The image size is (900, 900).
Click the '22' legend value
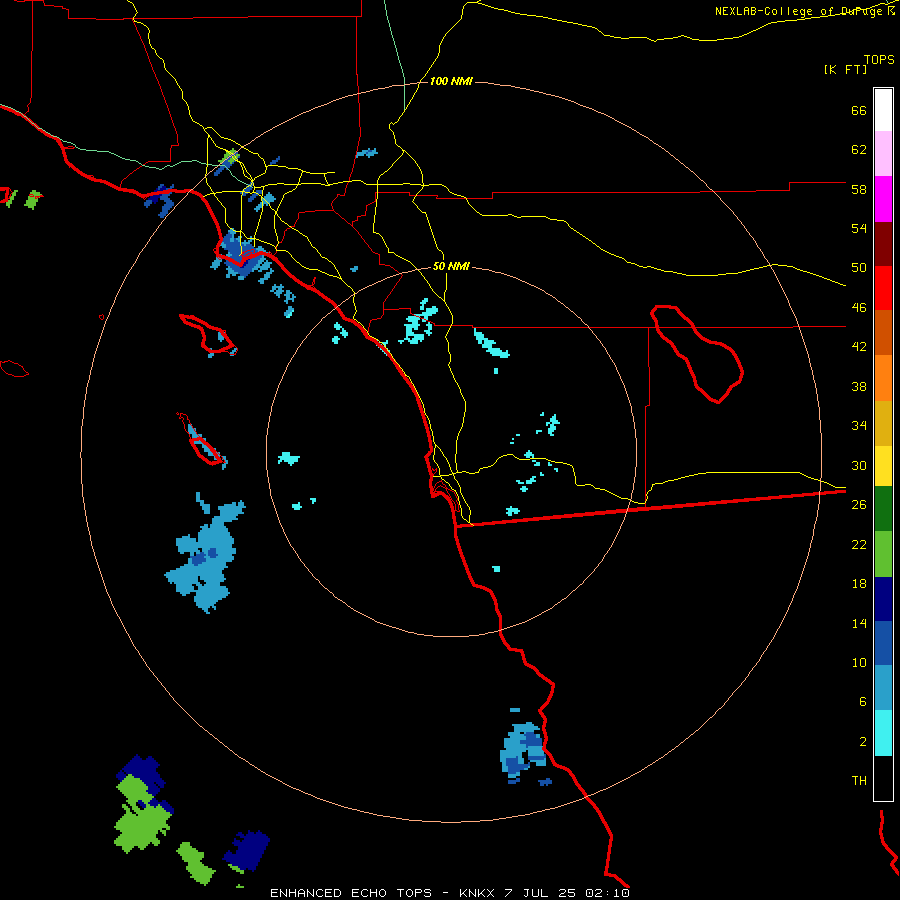click(859, 544)
